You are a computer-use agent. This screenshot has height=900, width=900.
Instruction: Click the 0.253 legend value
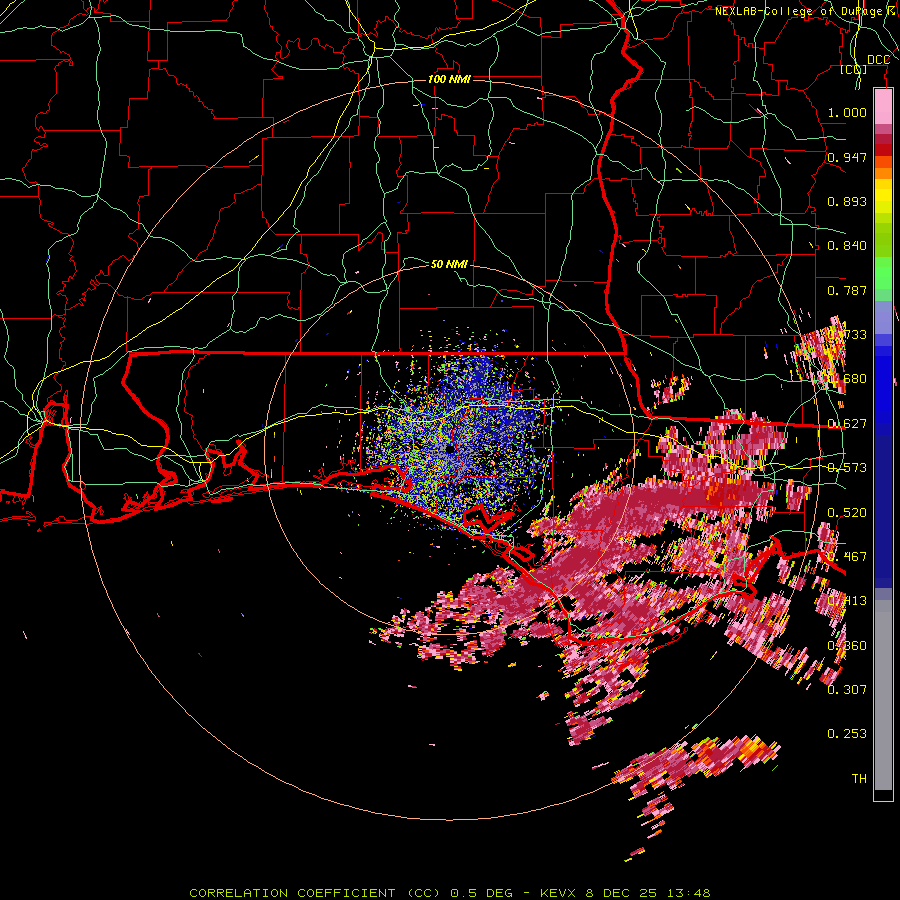pos(847,734)
